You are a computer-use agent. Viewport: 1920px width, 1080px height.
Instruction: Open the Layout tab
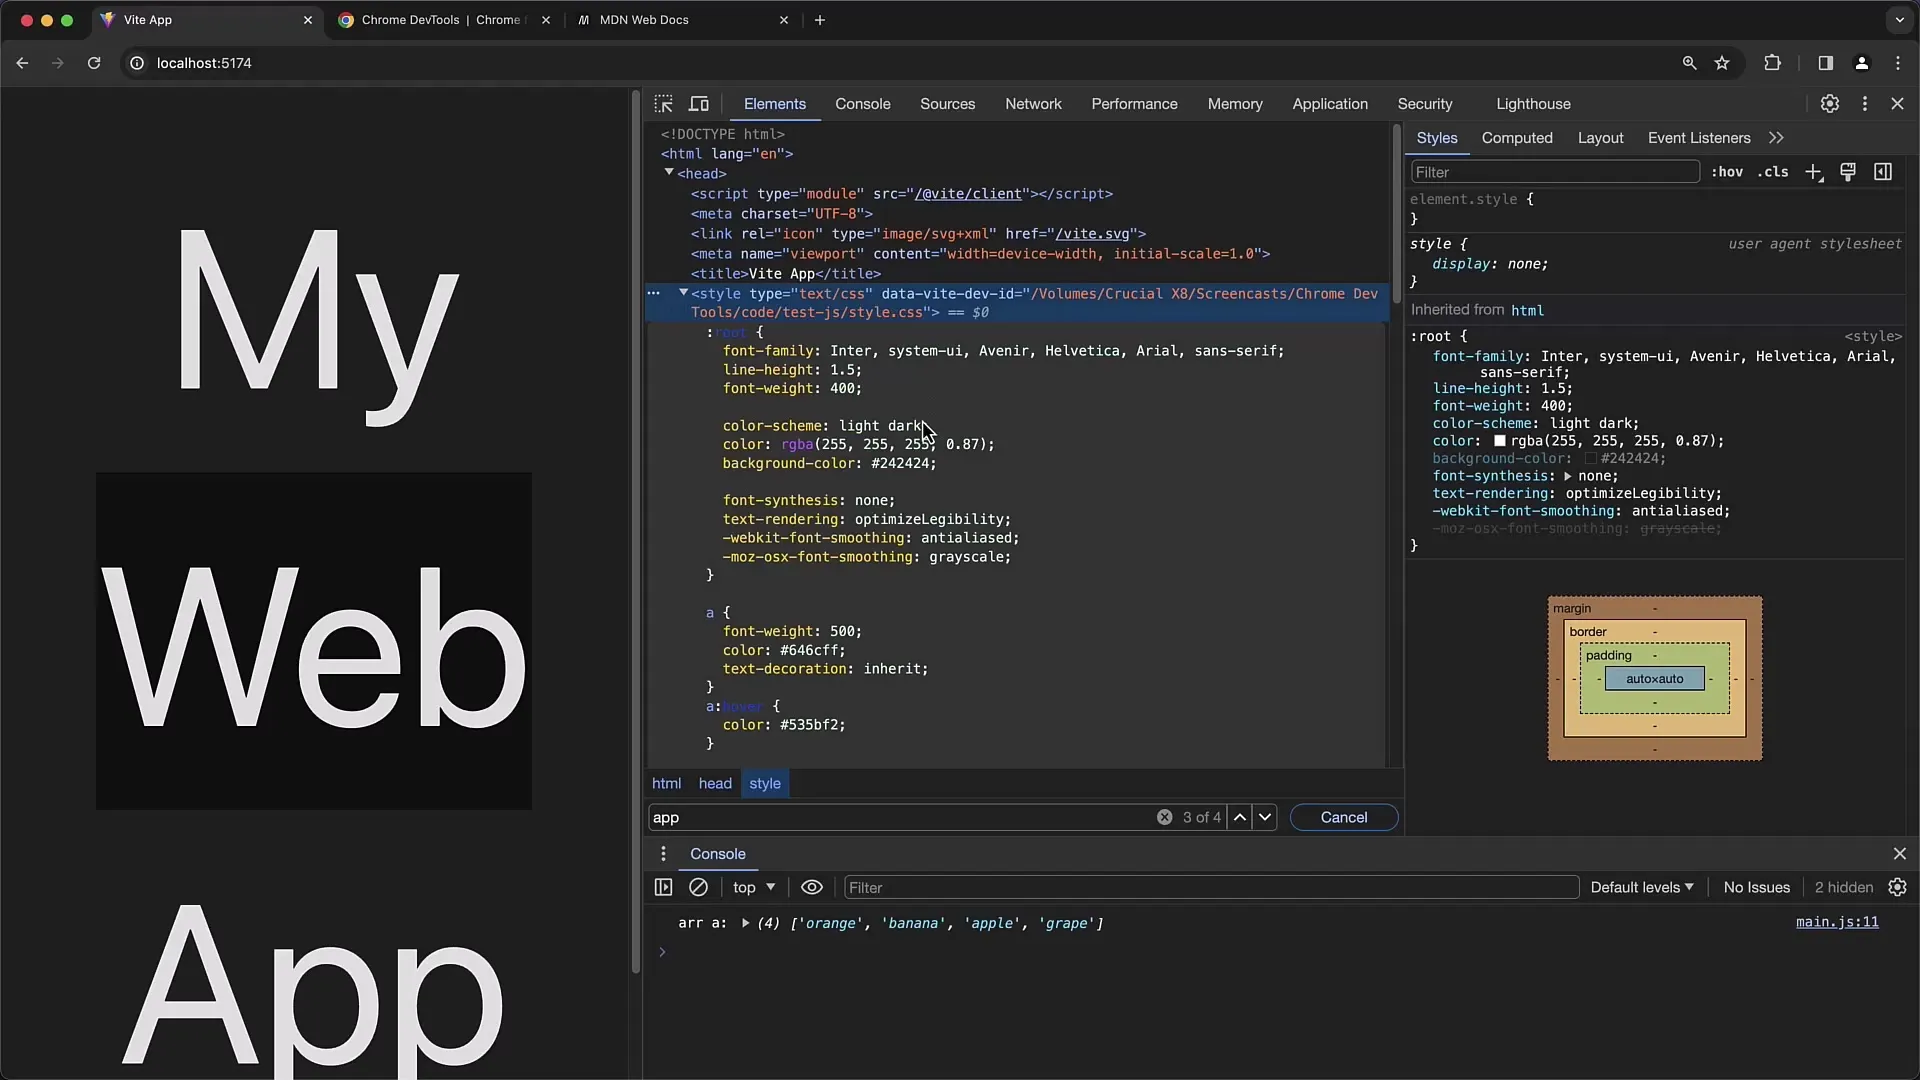pos(1600,138)
